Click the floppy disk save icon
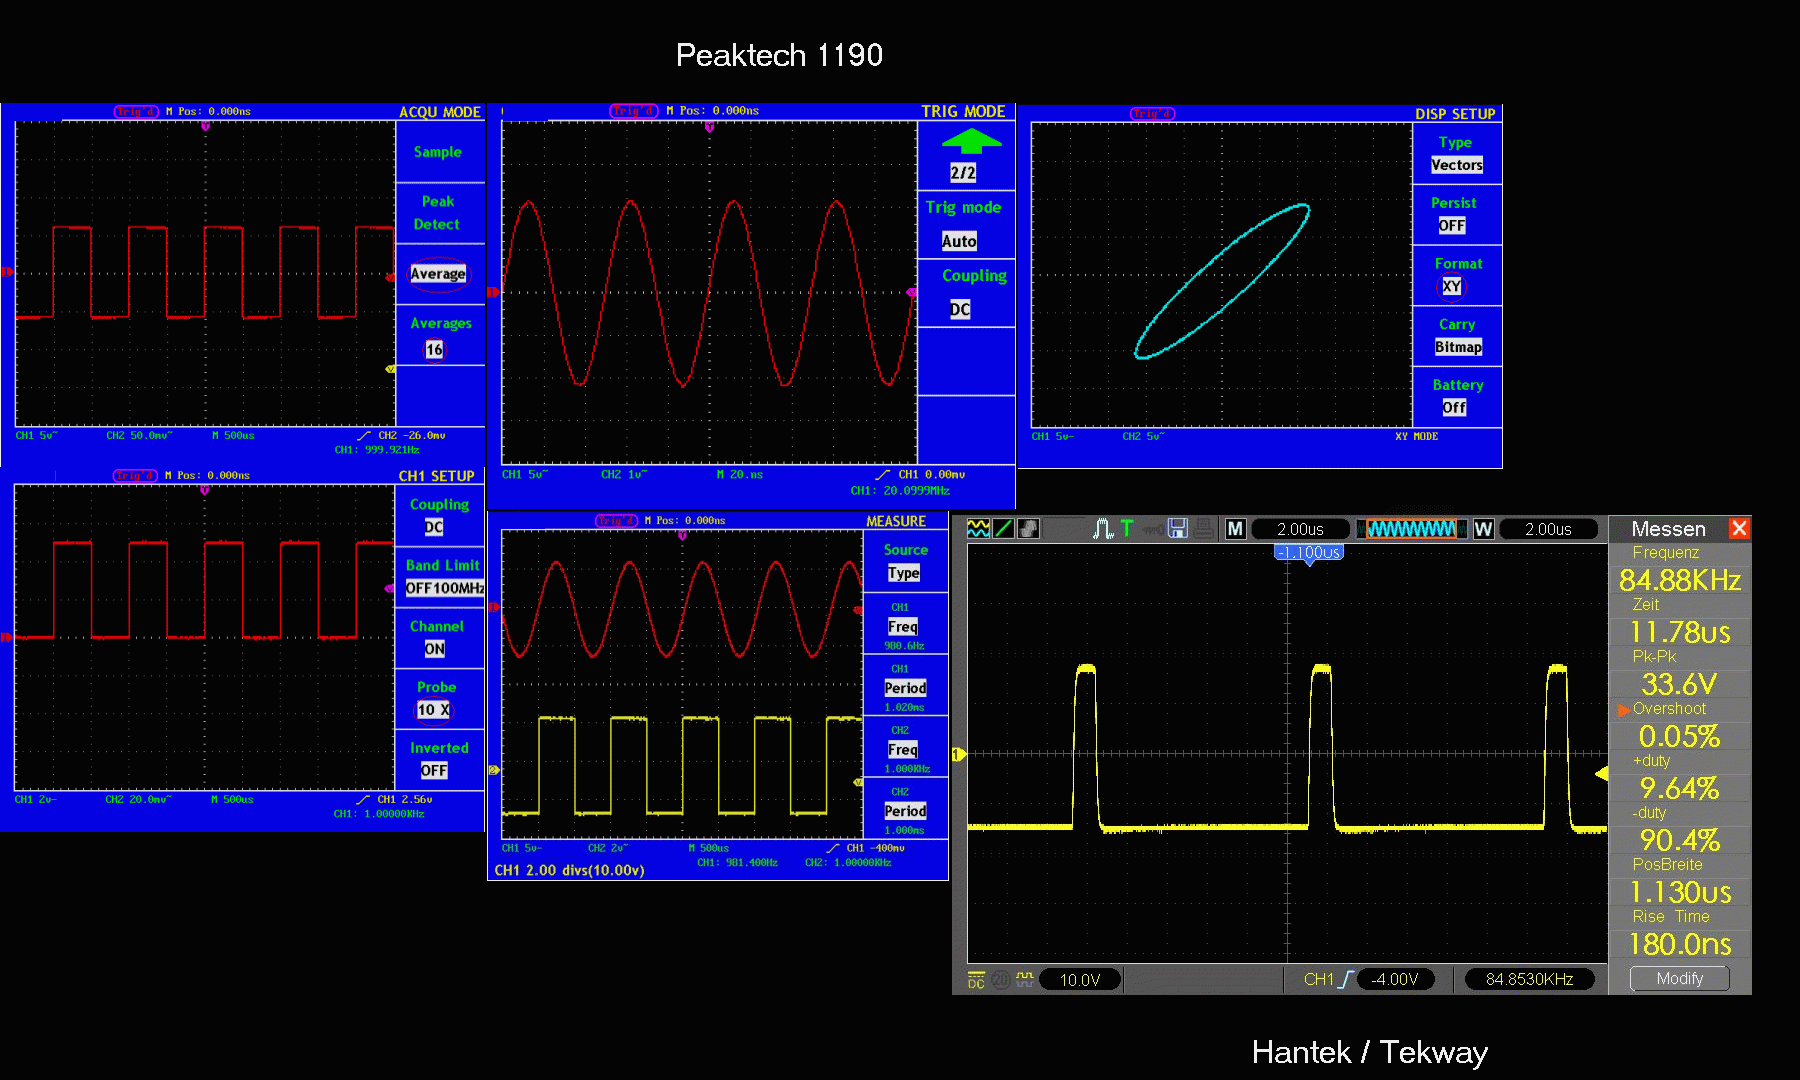Image resolution: width=1800 pixels, height=1080 pixels. point(1178,529)
